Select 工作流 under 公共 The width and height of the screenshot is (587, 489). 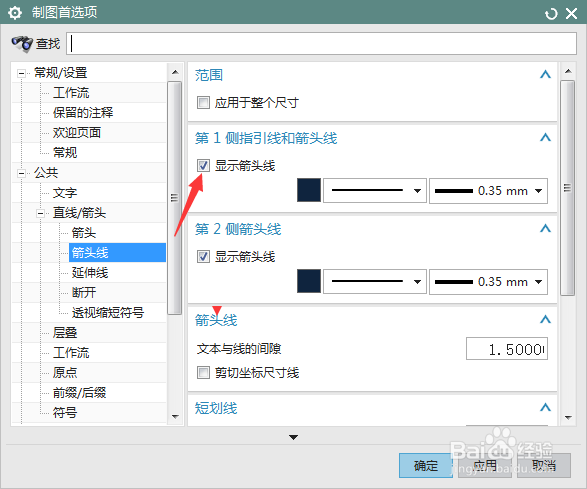[x=71, y=353]
